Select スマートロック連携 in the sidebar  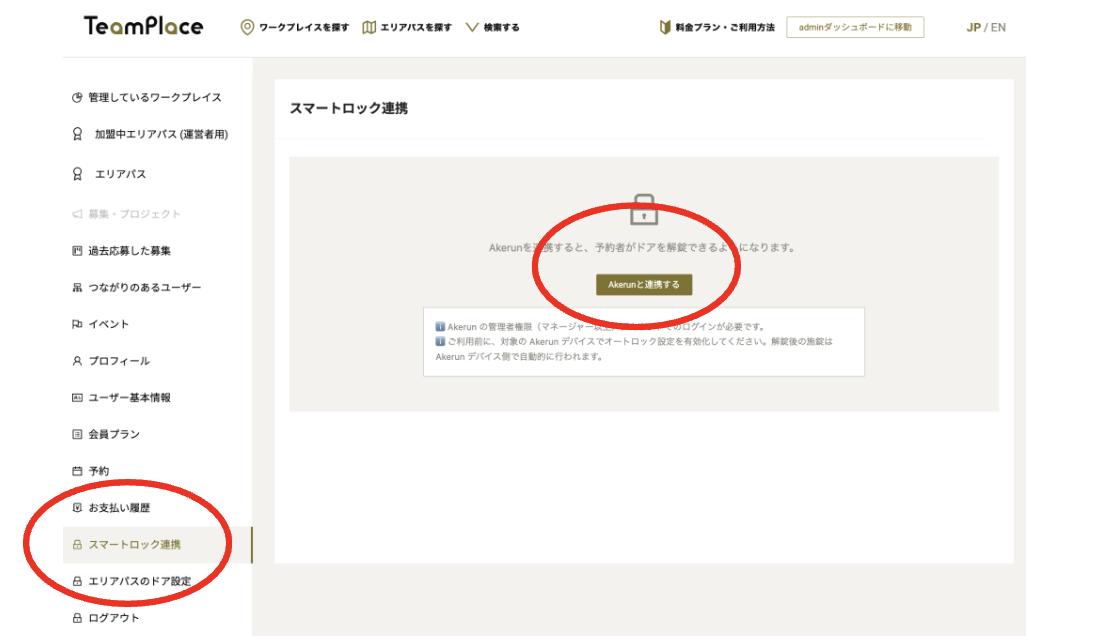(158, 544)
